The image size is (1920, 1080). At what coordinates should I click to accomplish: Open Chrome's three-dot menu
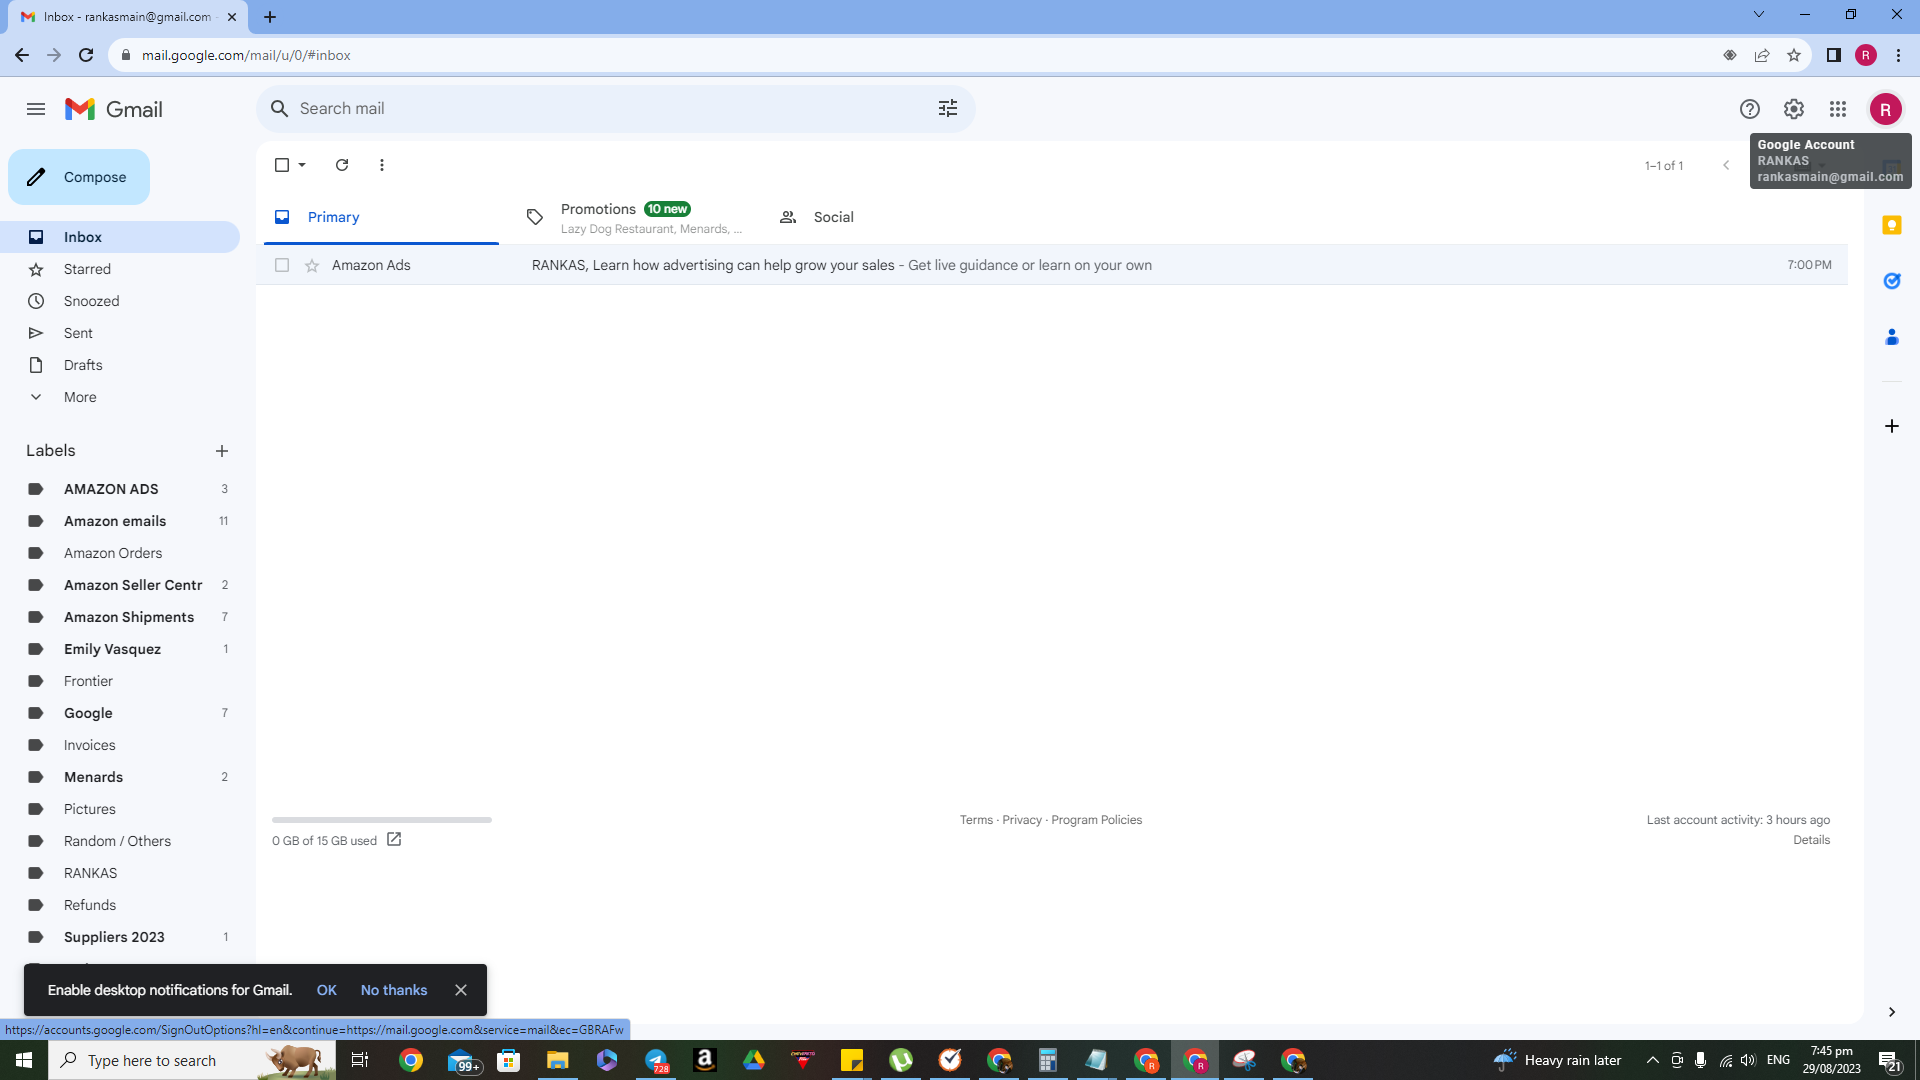coord(1899,55)
